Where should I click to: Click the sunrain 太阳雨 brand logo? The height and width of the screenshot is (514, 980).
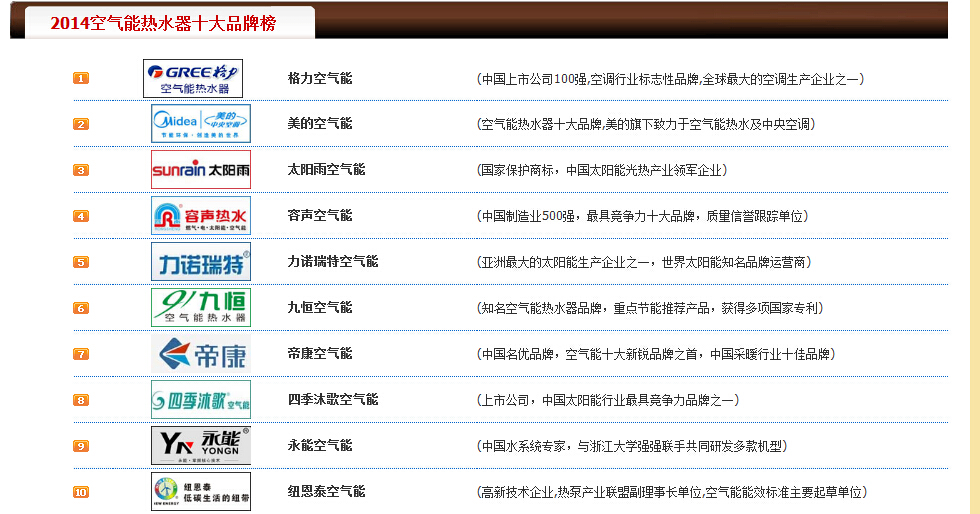(201, 169)
